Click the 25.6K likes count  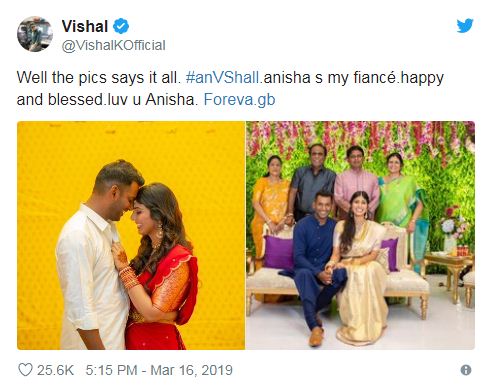55,370
